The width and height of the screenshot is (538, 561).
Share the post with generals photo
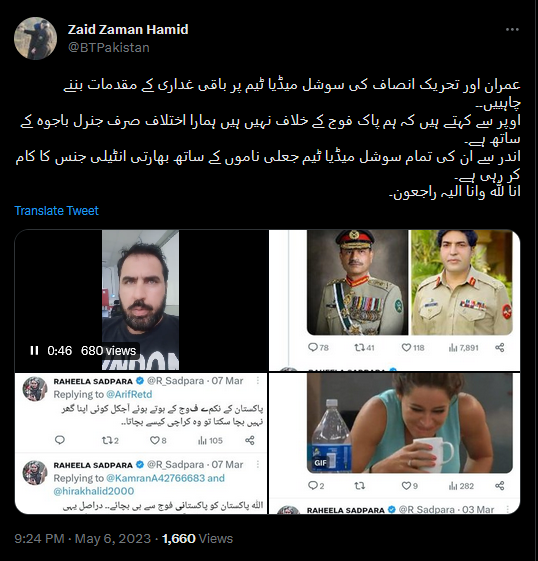coord(500,347)
